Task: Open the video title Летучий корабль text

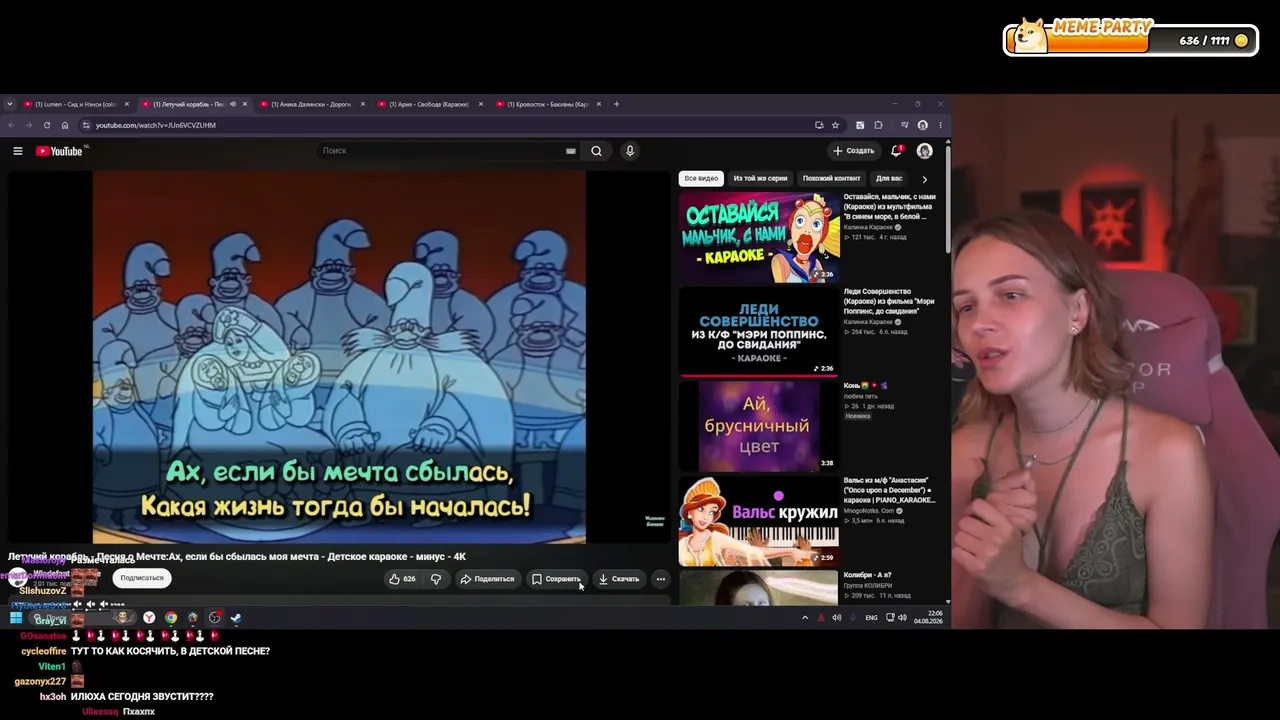Action: point(237,556)
